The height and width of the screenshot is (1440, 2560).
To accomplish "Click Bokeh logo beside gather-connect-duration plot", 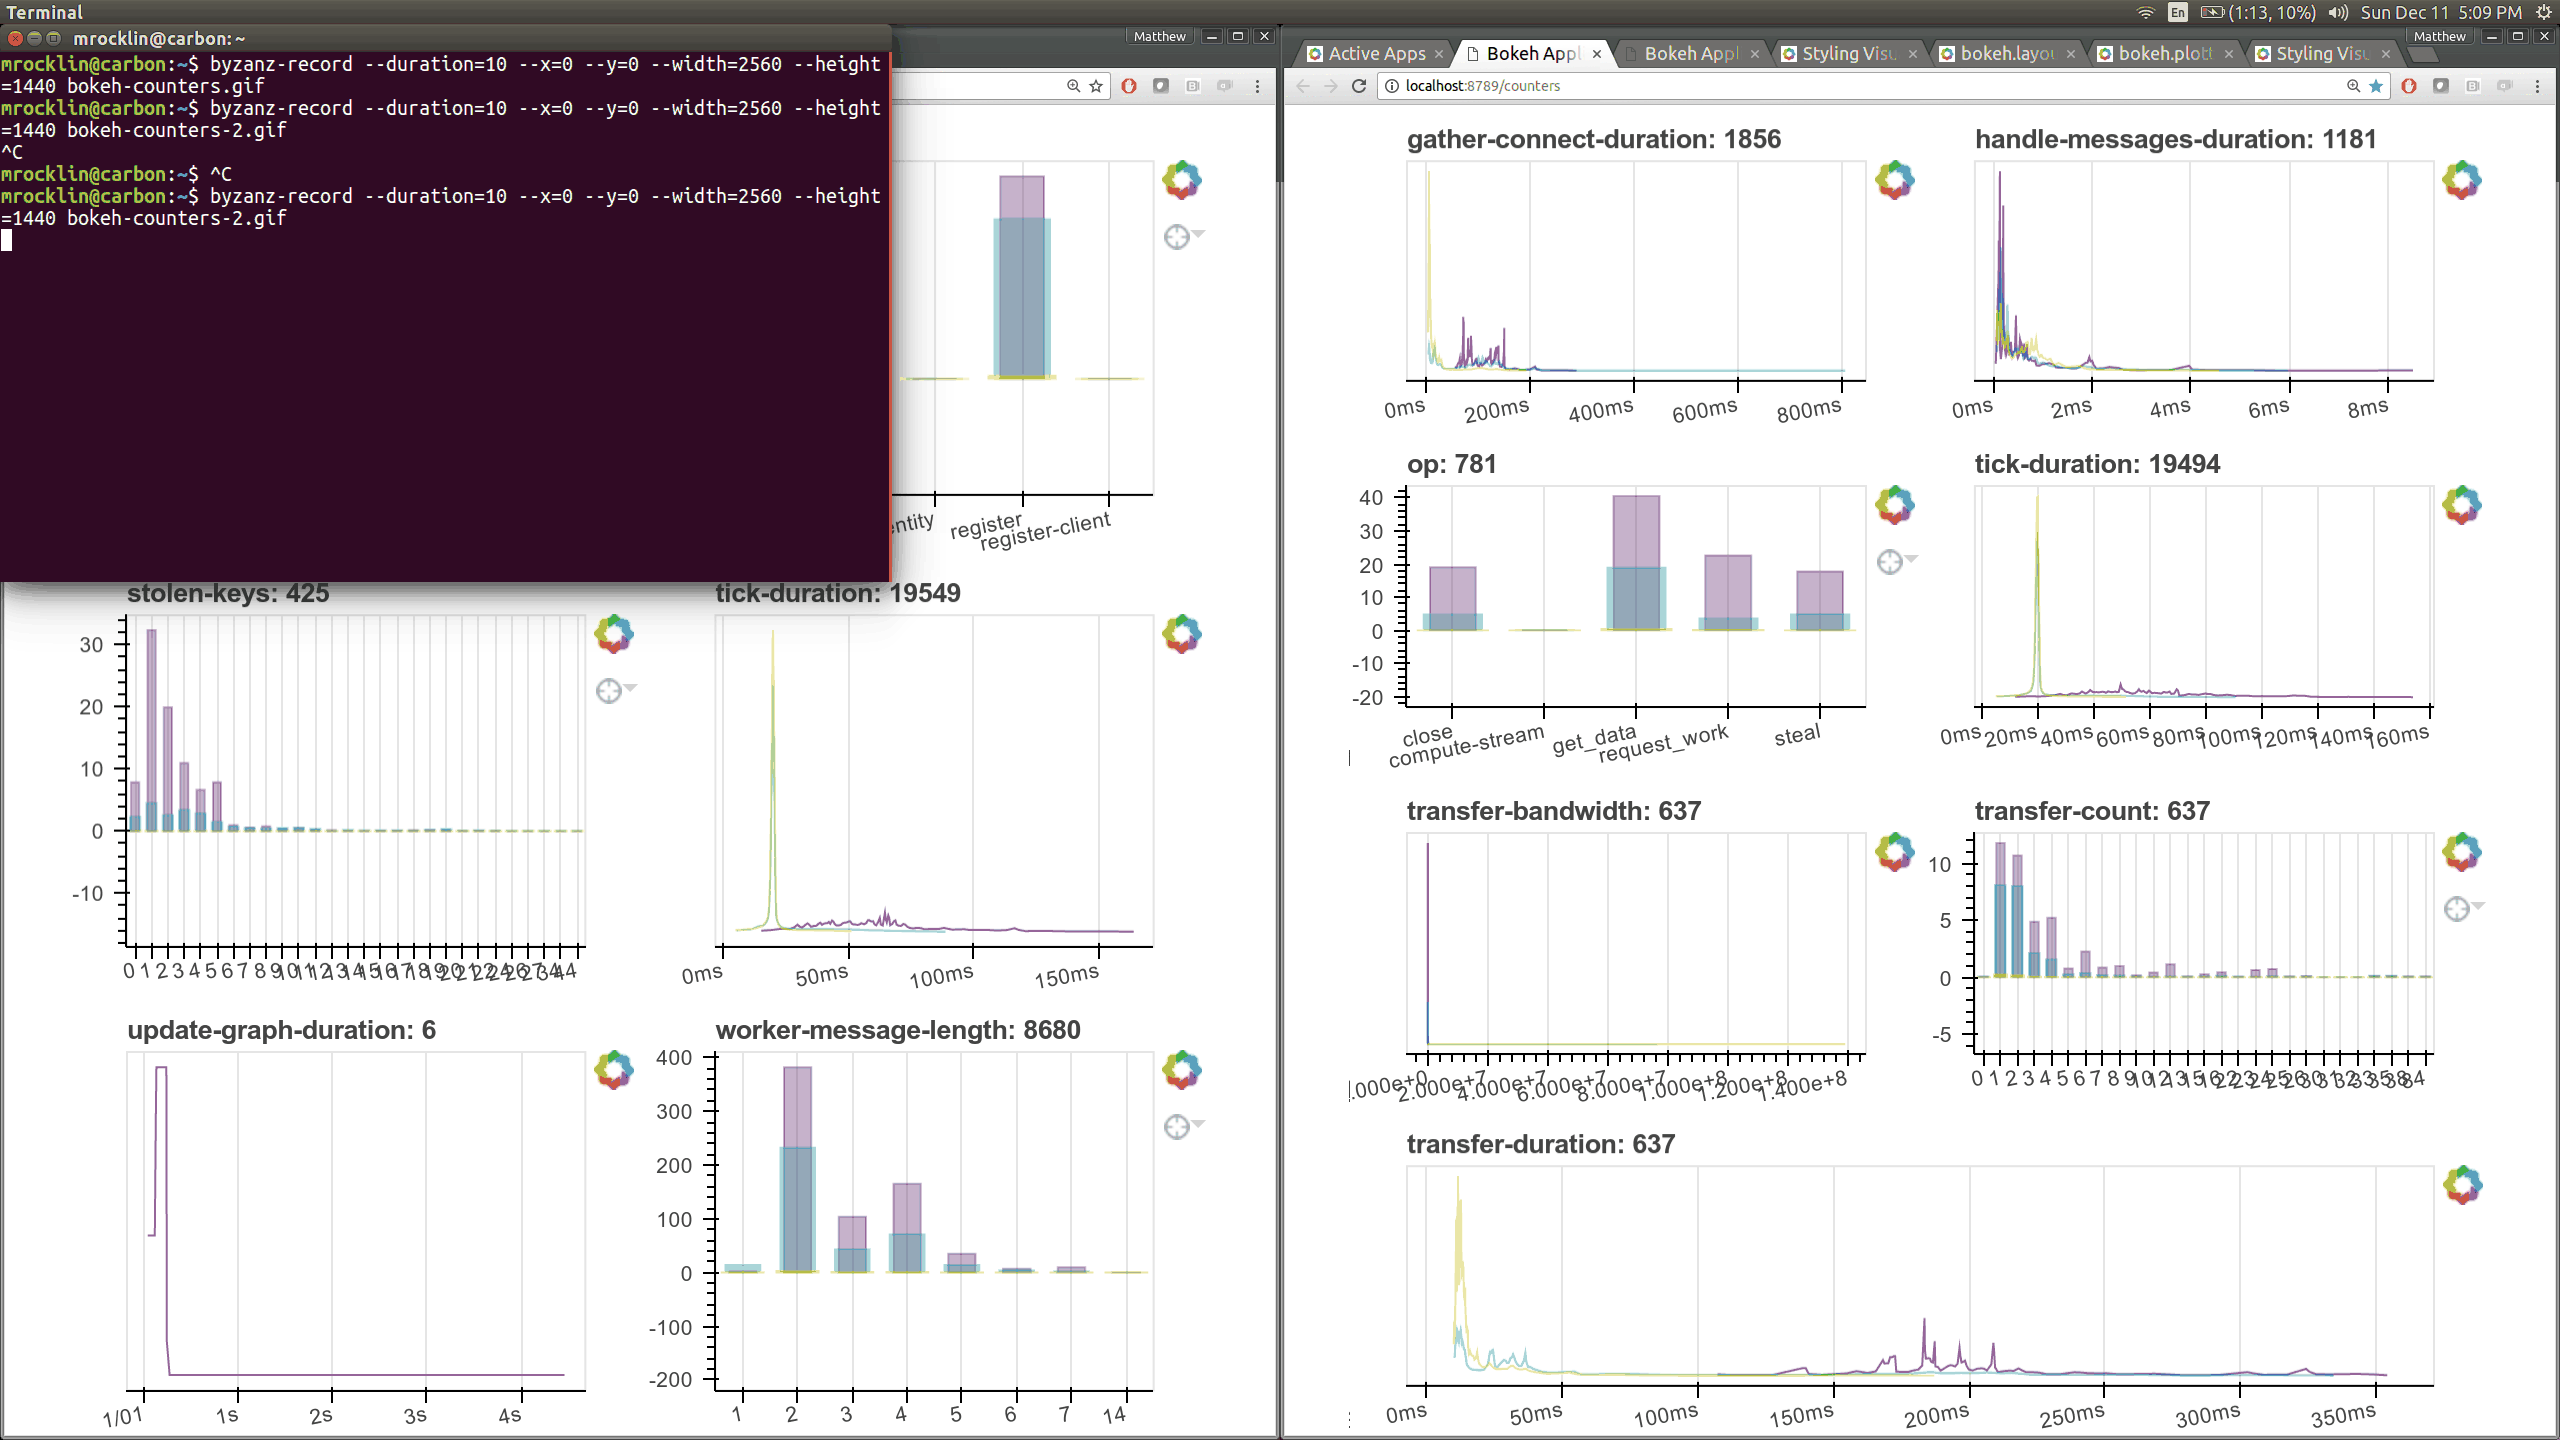I will pos(1894,181).
